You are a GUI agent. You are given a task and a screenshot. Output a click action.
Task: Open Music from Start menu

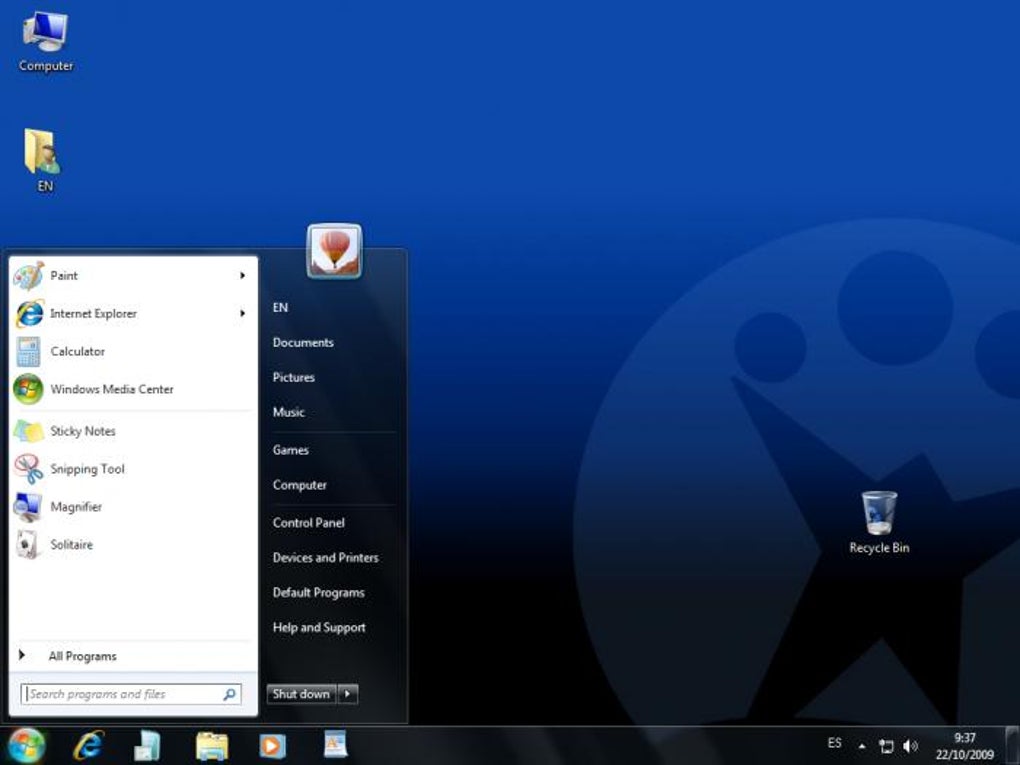tap(288, 412)
